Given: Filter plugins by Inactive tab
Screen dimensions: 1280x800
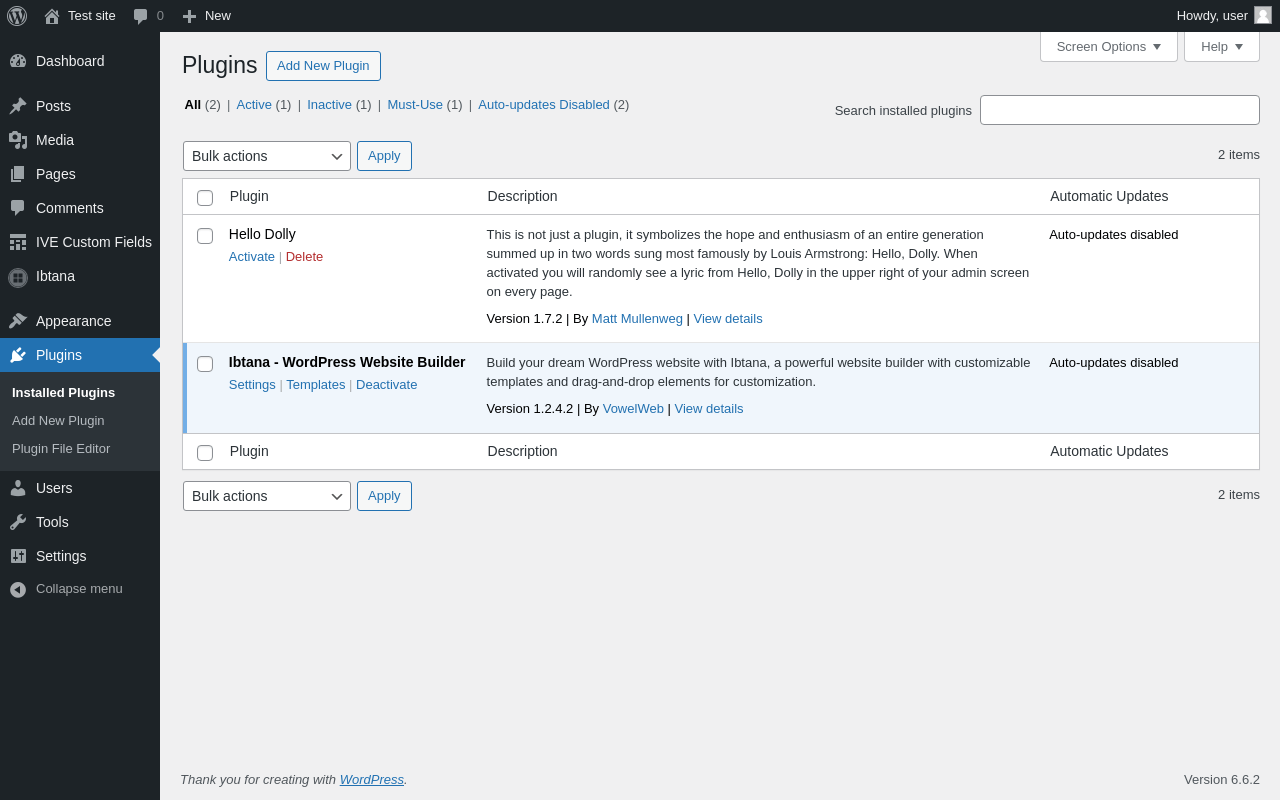Looking at the screenshot, I should click(329, 105).
